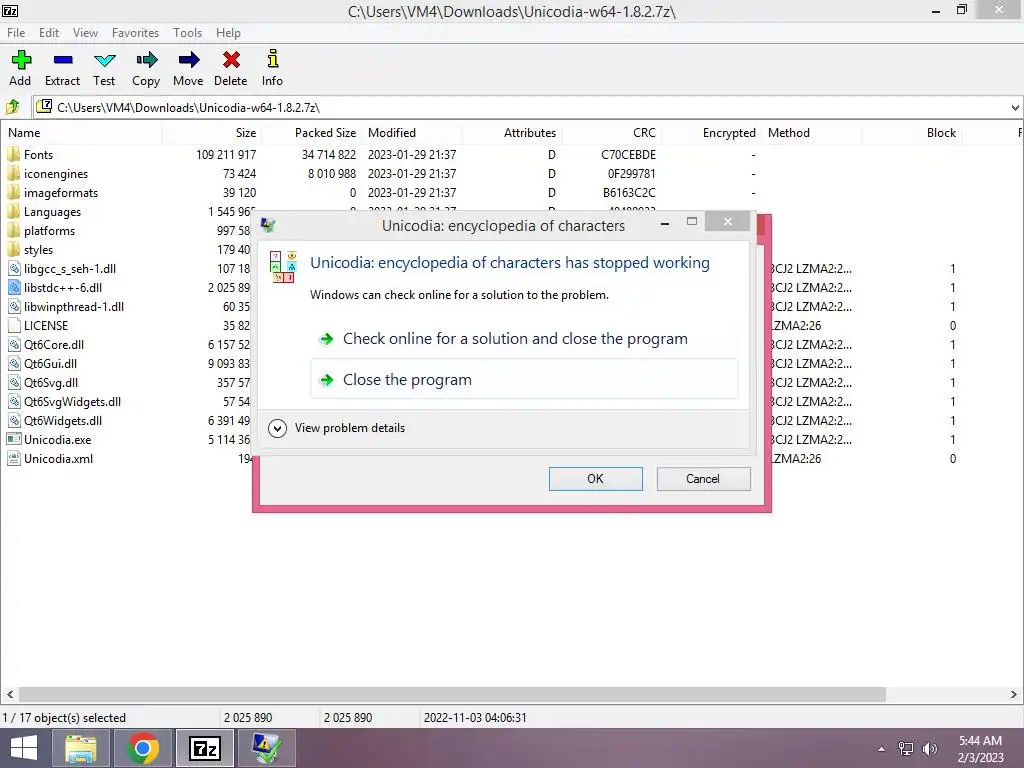Select the platforms folder icon

click(14, 231)
